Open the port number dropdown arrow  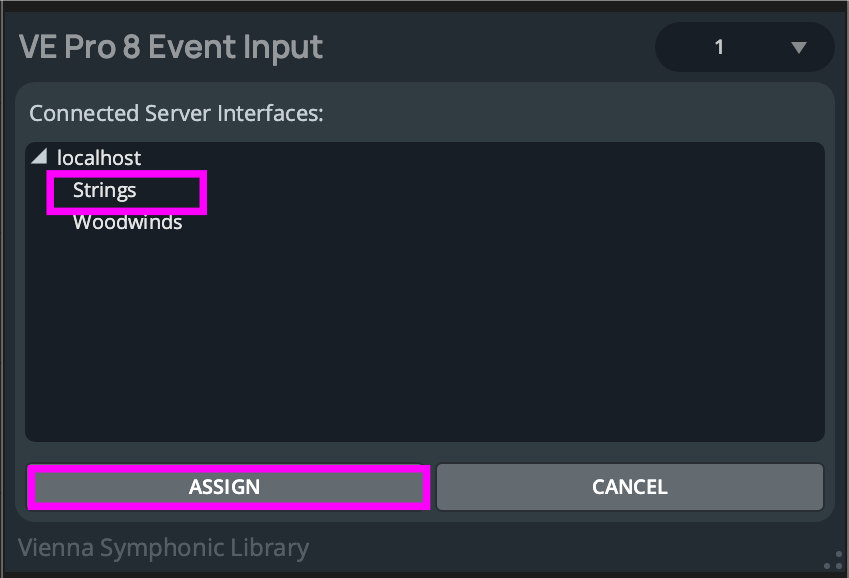(x=797, y=47)
